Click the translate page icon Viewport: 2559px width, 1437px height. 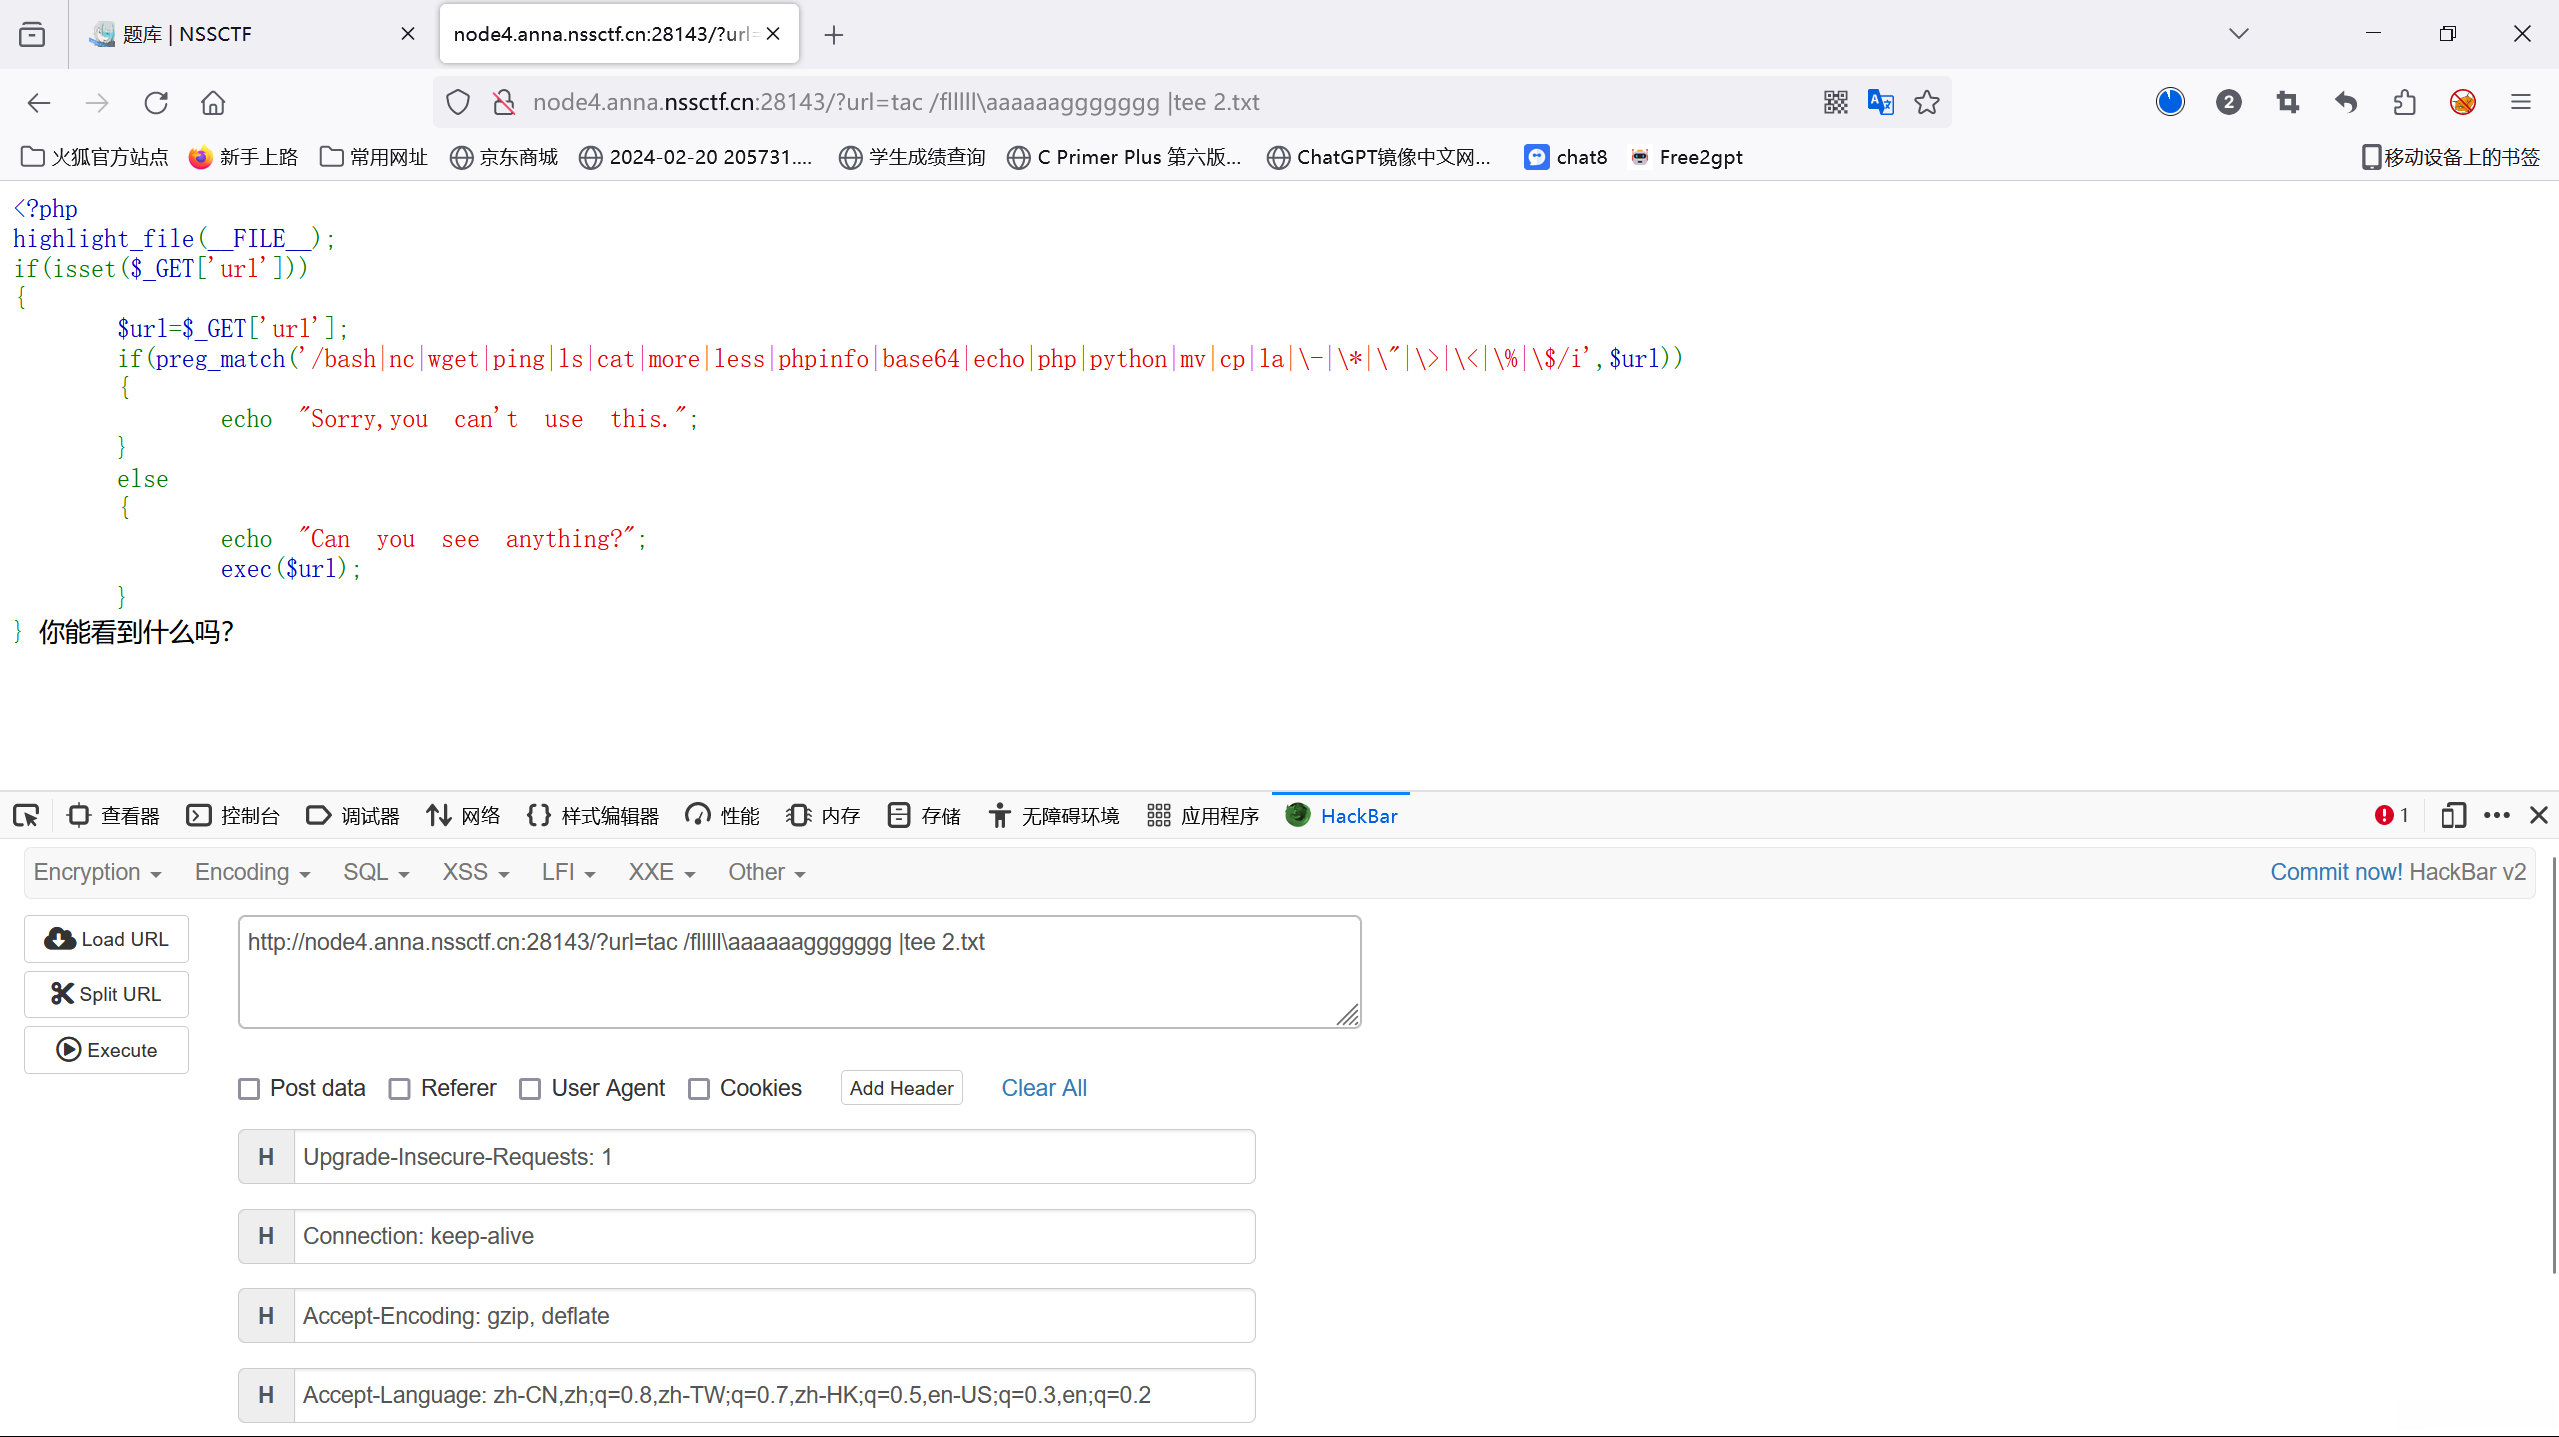pyautogui.click(x=1880, y=102)
